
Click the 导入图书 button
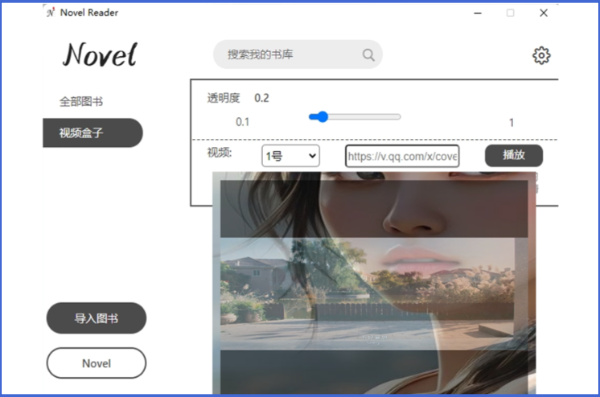coord(96,318)
